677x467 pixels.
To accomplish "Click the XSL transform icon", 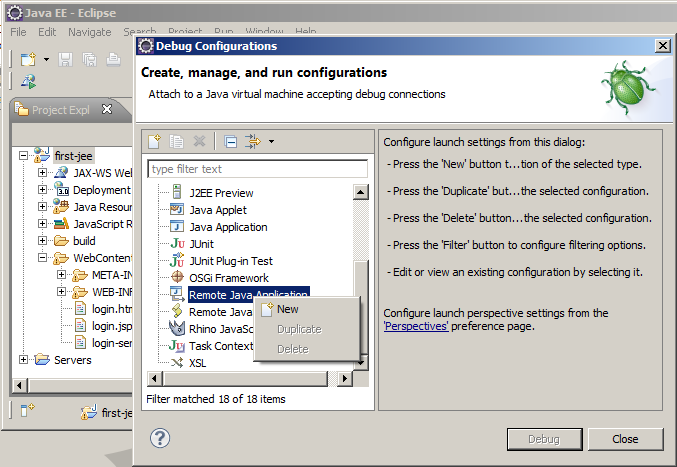I will [x=177, y=363].
